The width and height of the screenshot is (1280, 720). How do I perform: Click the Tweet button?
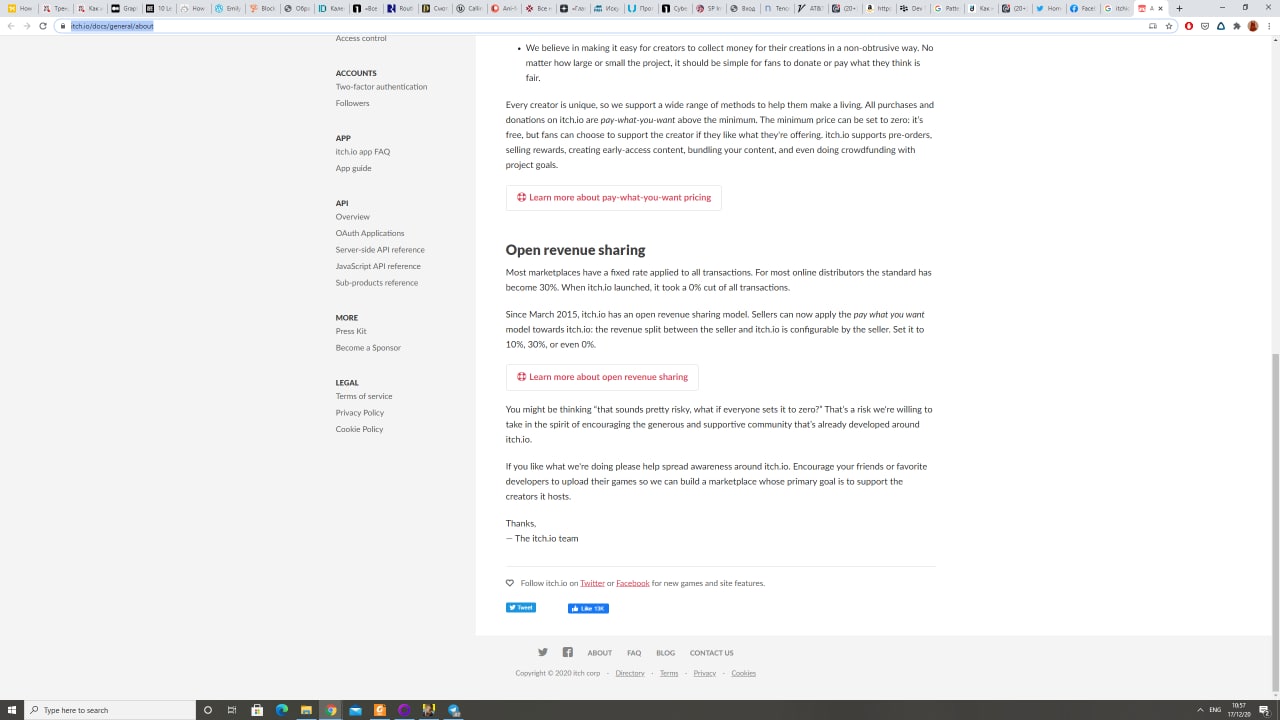click(521, 607)
